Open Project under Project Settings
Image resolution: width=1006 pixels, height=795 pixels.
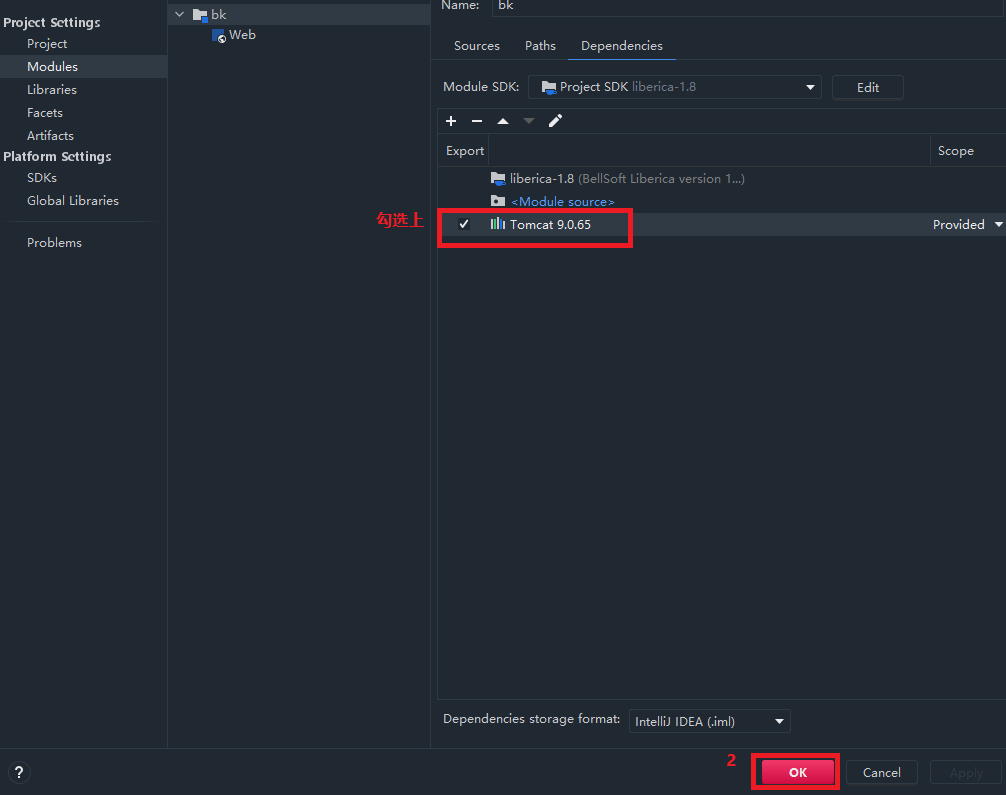point(47,44)
